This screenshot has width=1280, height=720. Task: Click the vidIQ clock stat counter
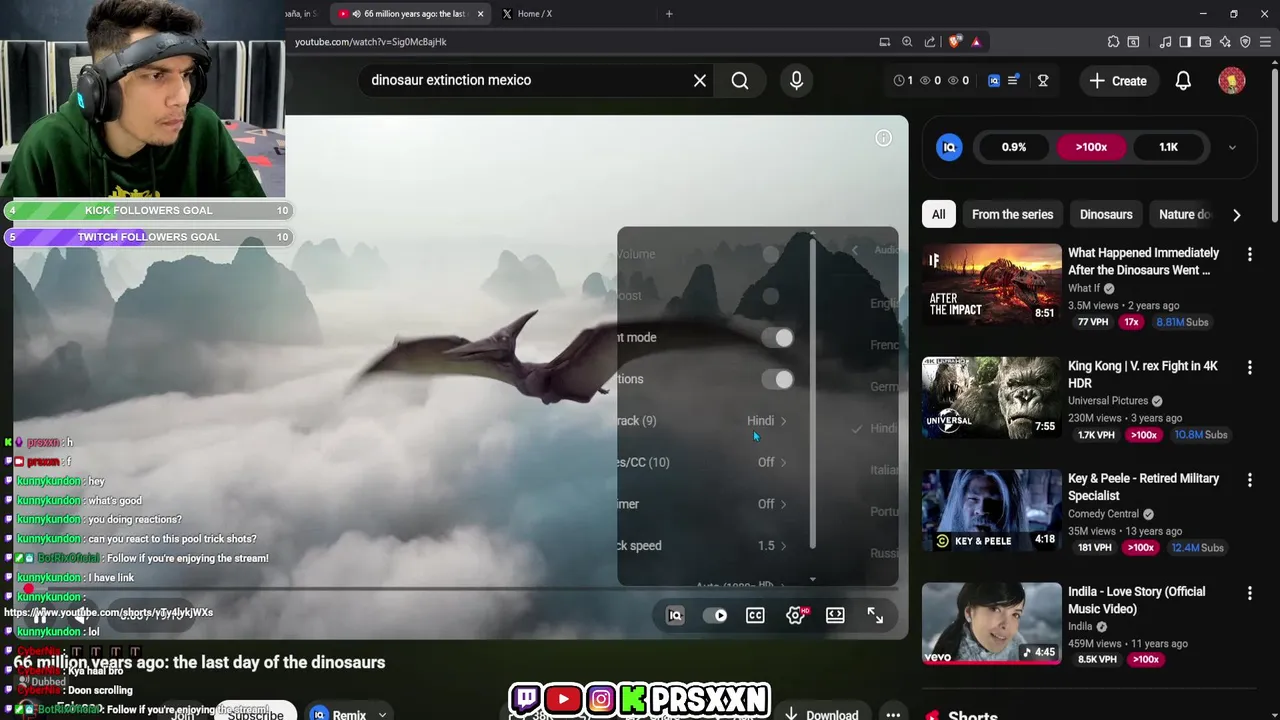pos(903,80)
